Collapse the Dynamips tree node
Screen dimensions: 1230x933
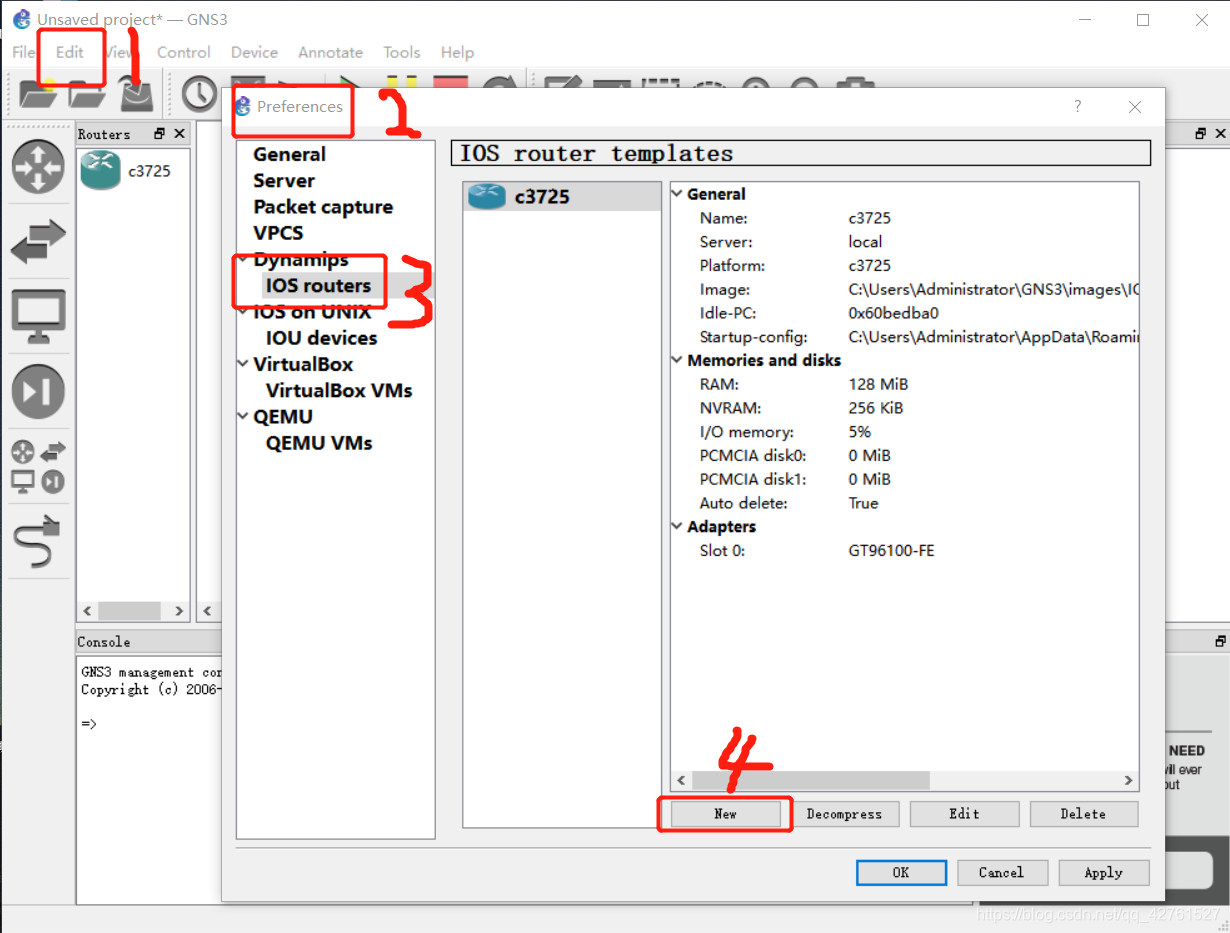tap(243, 259)
